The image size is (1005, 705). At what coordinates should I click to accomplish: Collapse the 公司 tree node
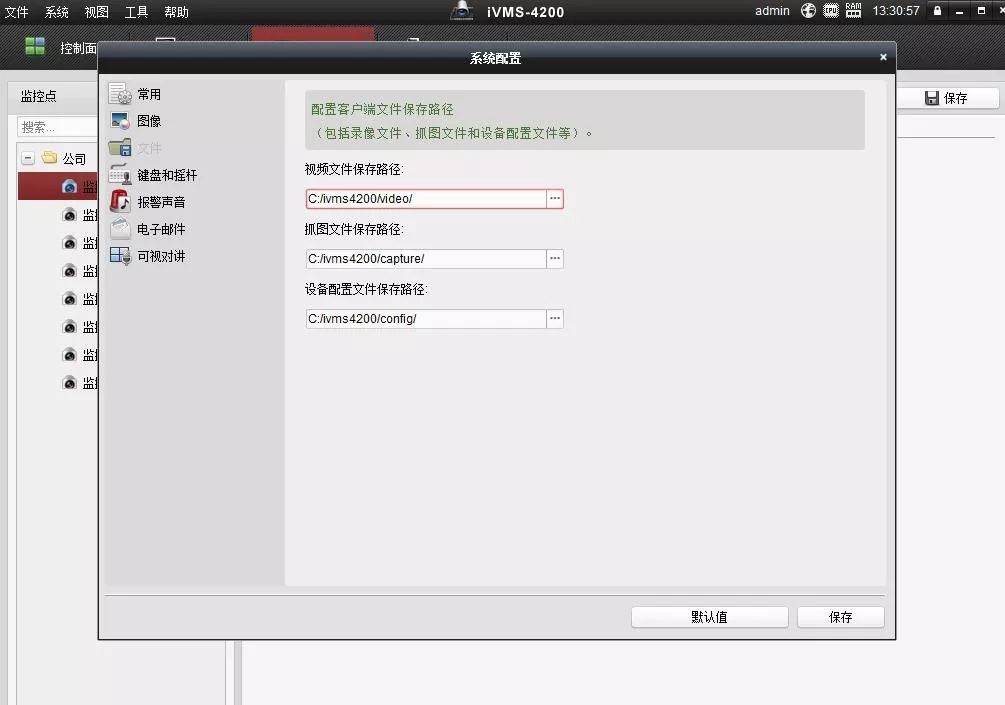click(x=28, y=158)
